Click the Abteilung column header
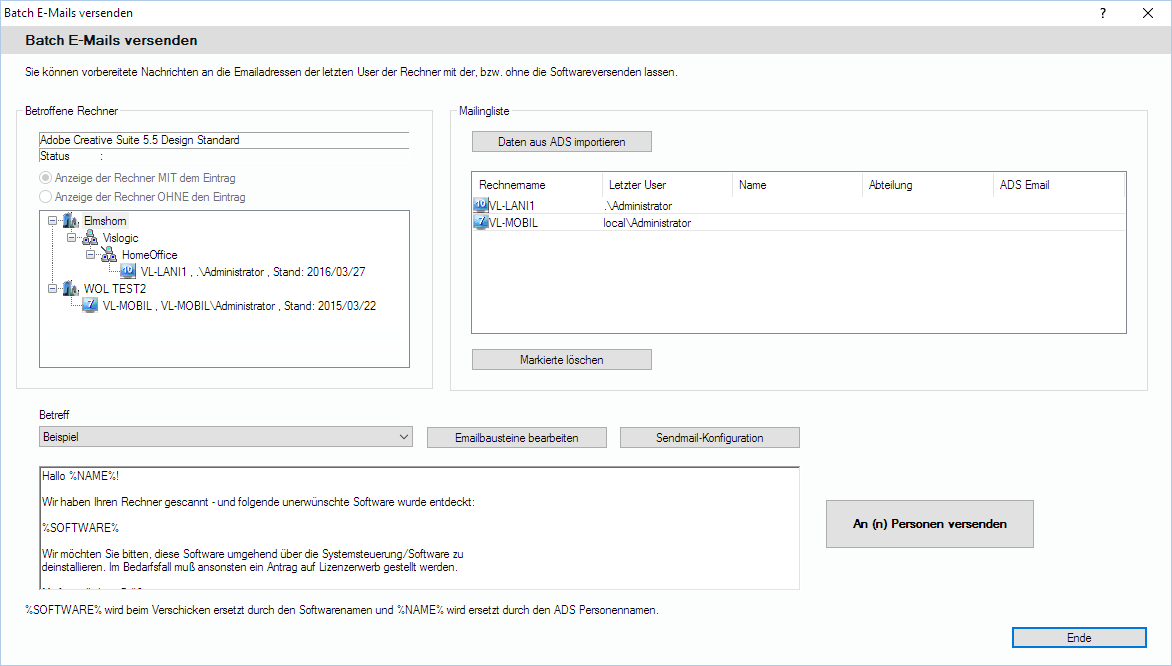Image resolution: width=1172 pixels, height=666 pixels. [x=927, y=185]
